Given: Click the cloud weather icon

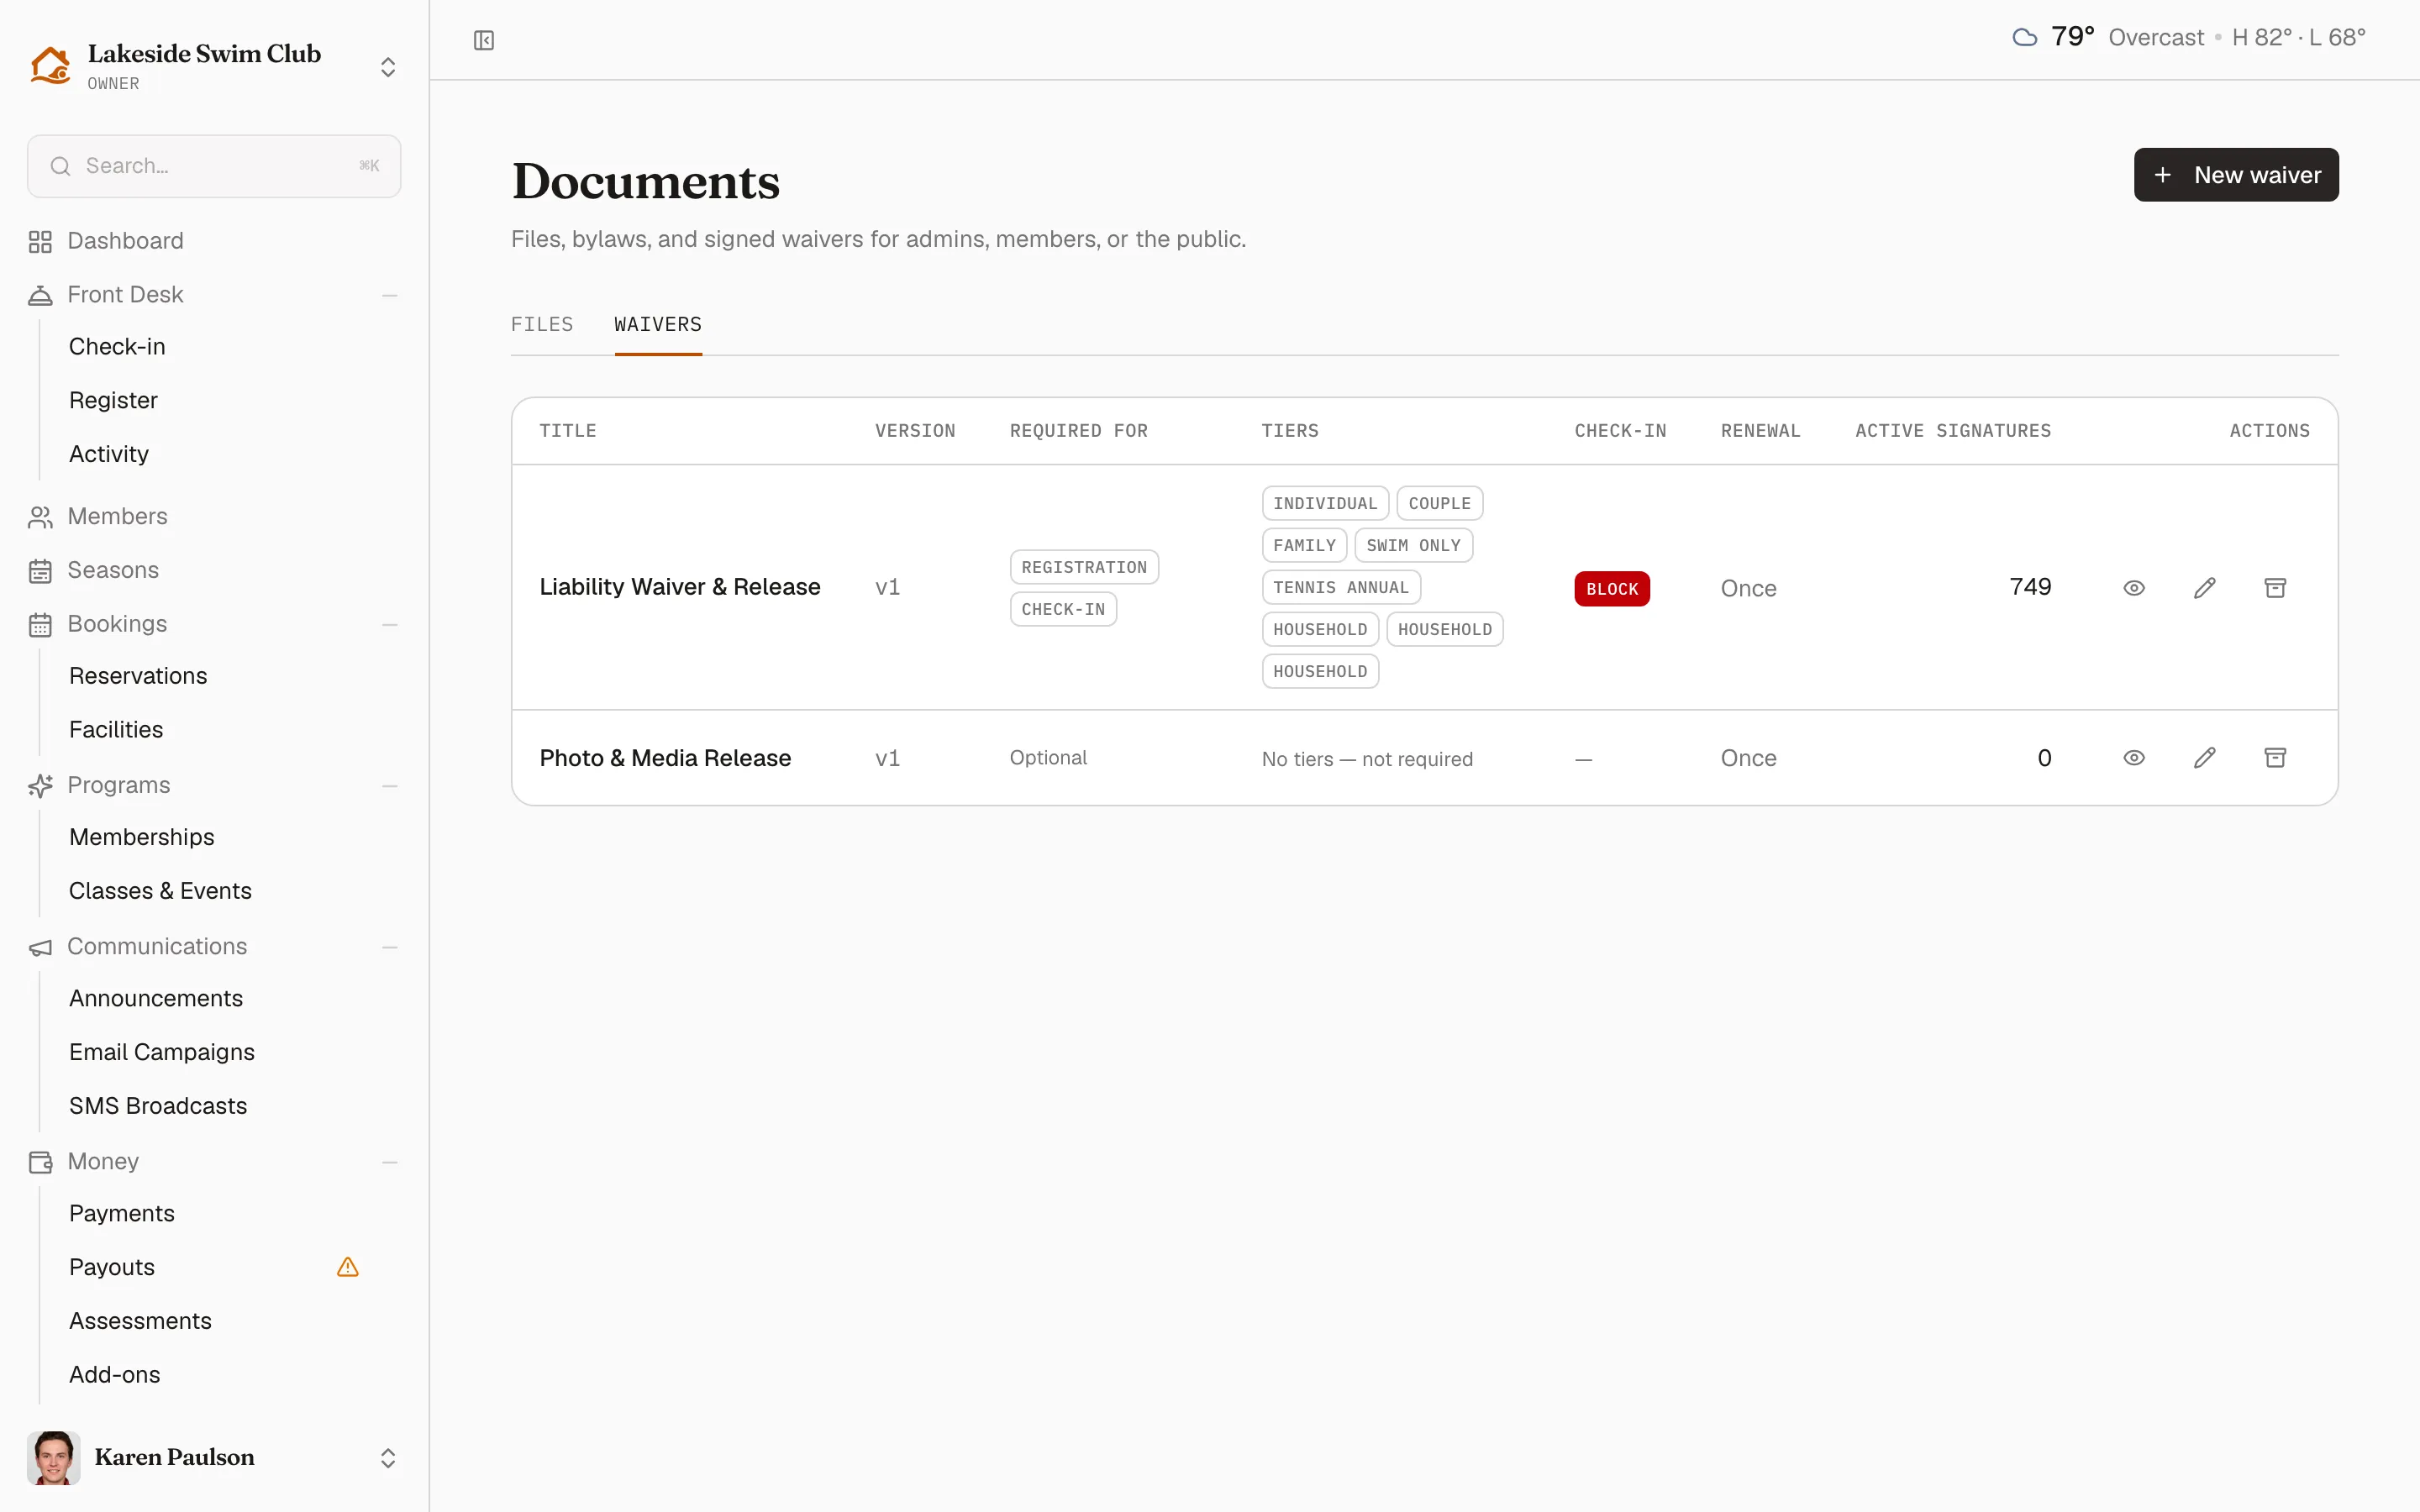Looking at the screenshot, I should click(x=2025, y=38).
